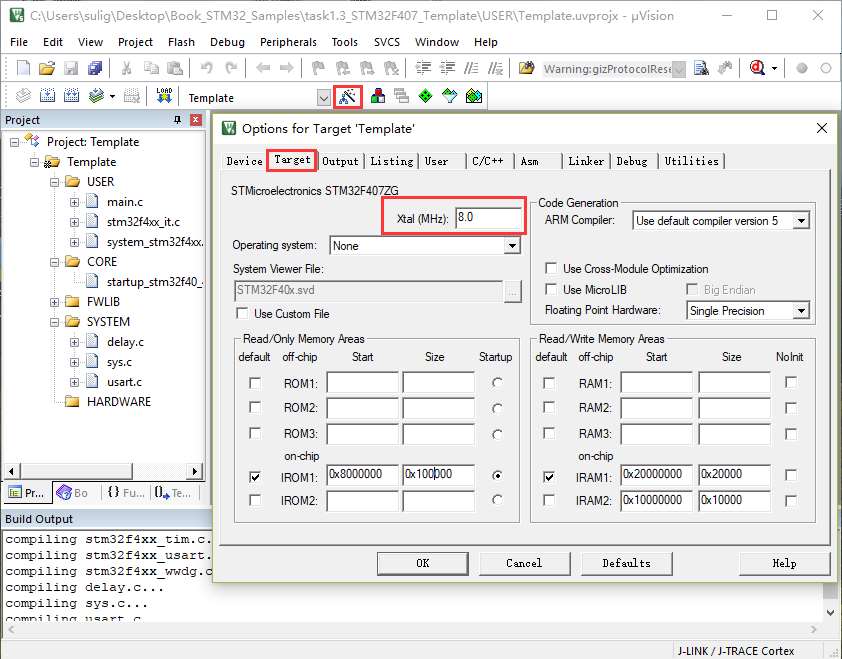This screenshot has height=659, width=842.
Task: Click the Insert Bookmark flag icon
Action: click(318, 68)
